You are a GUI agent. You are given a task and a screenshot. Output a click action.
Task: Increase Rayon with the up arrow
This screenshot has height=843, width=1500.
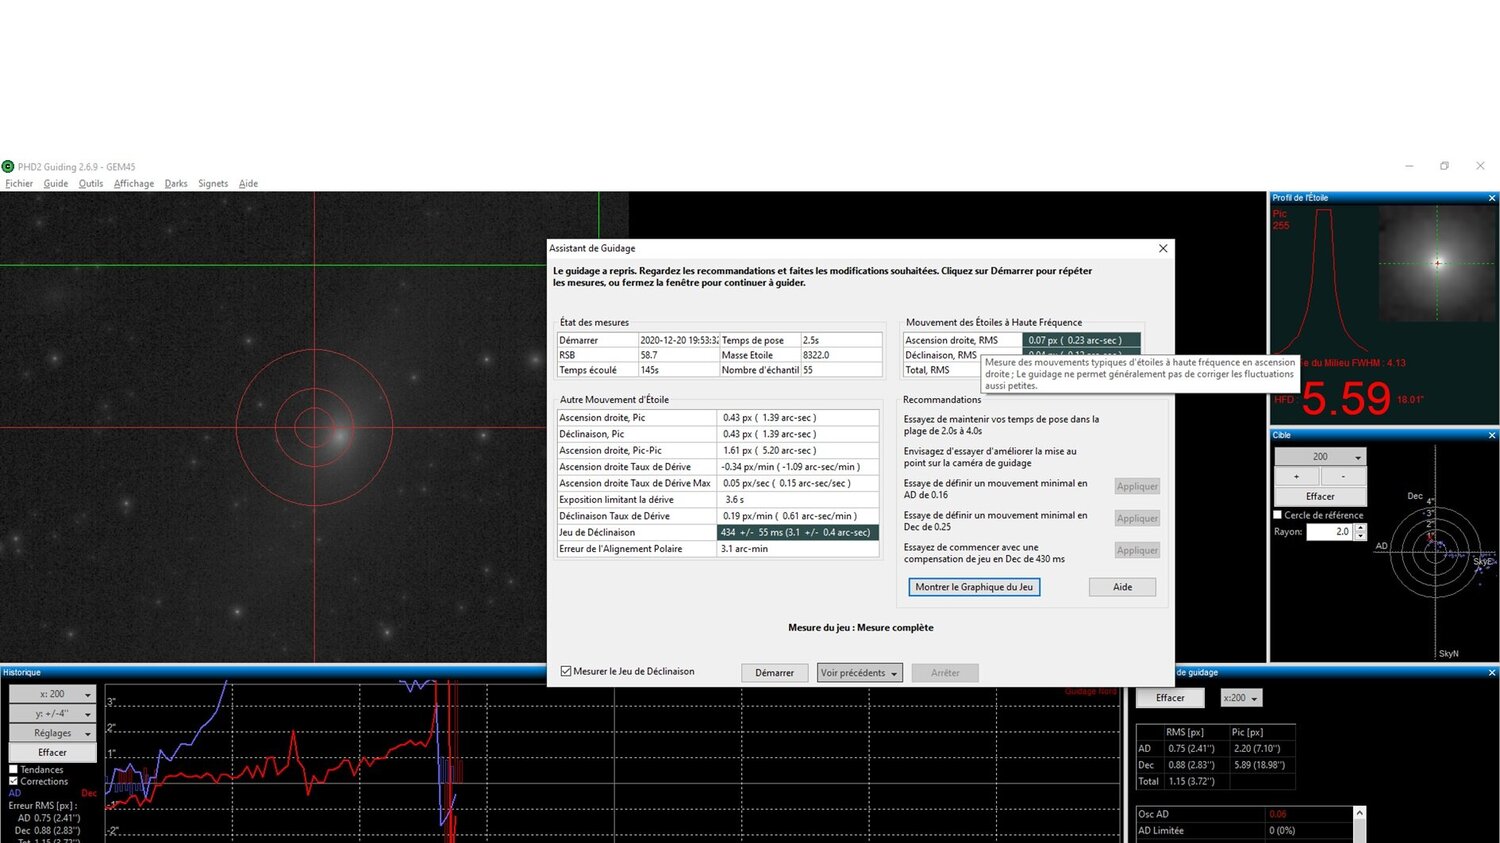pyautogui.click(x=1360, y=528)
